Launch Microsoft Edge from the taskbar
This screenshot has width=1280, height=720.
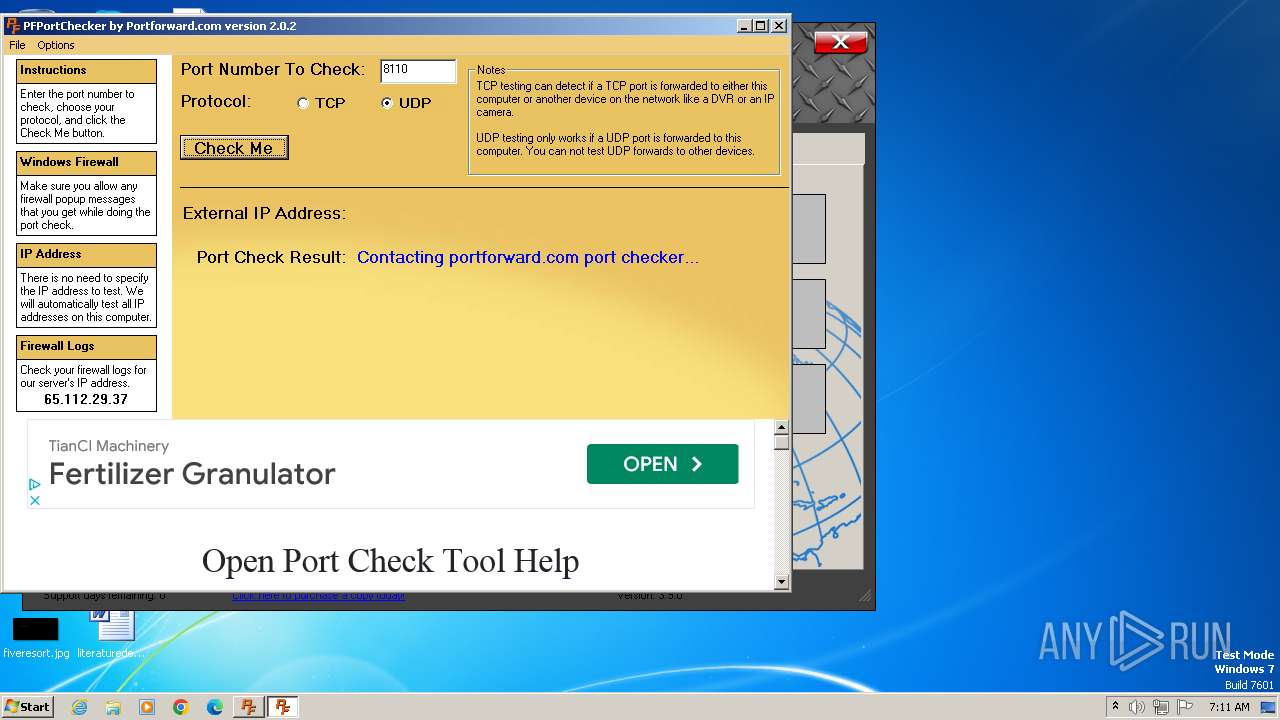click(215, 707)
